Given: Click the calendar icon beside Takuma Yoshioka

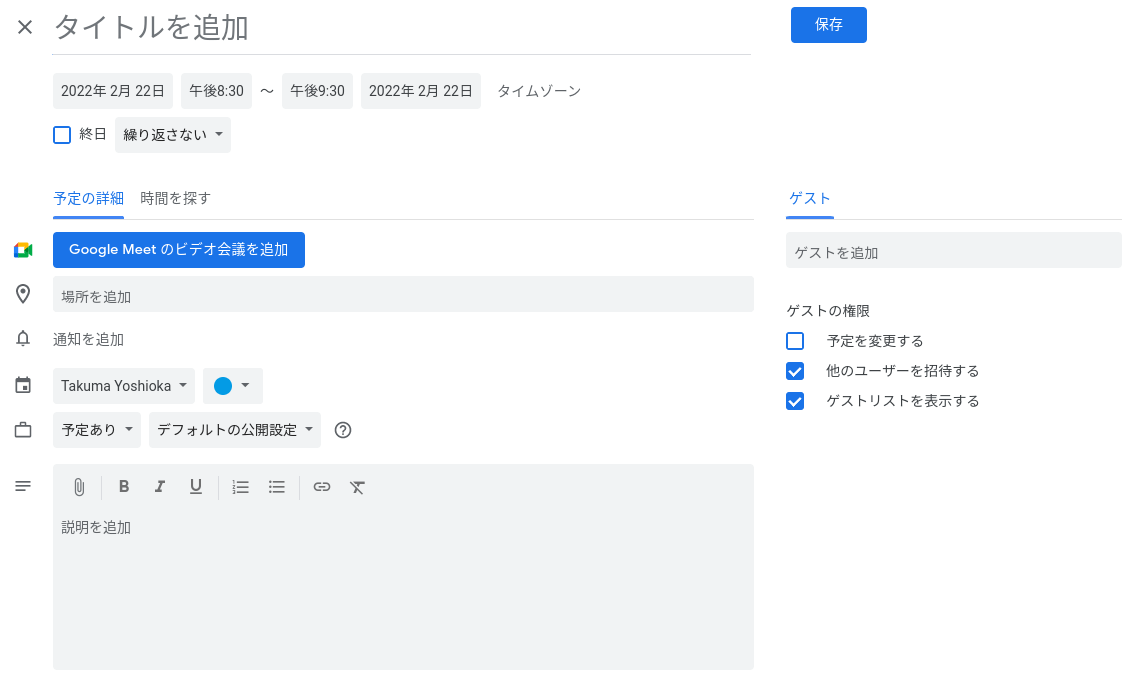Looking at the screenshot, I should 23,385.
